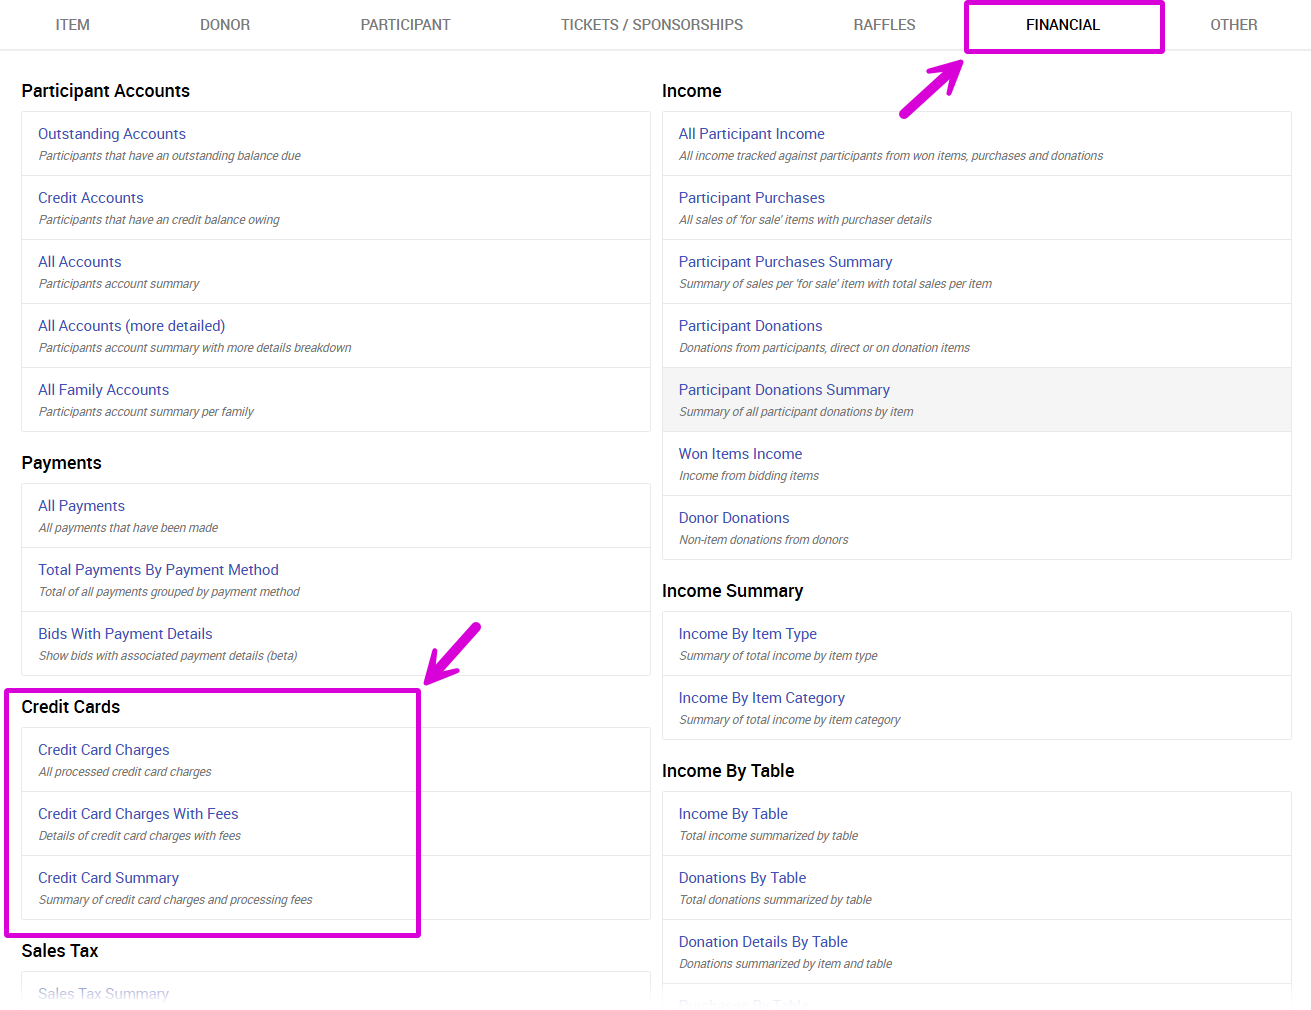The height and width of the screenshot is (1010, 1311).
Task: Select Participant Donations Summary report
Action: (x=783, y=390)
